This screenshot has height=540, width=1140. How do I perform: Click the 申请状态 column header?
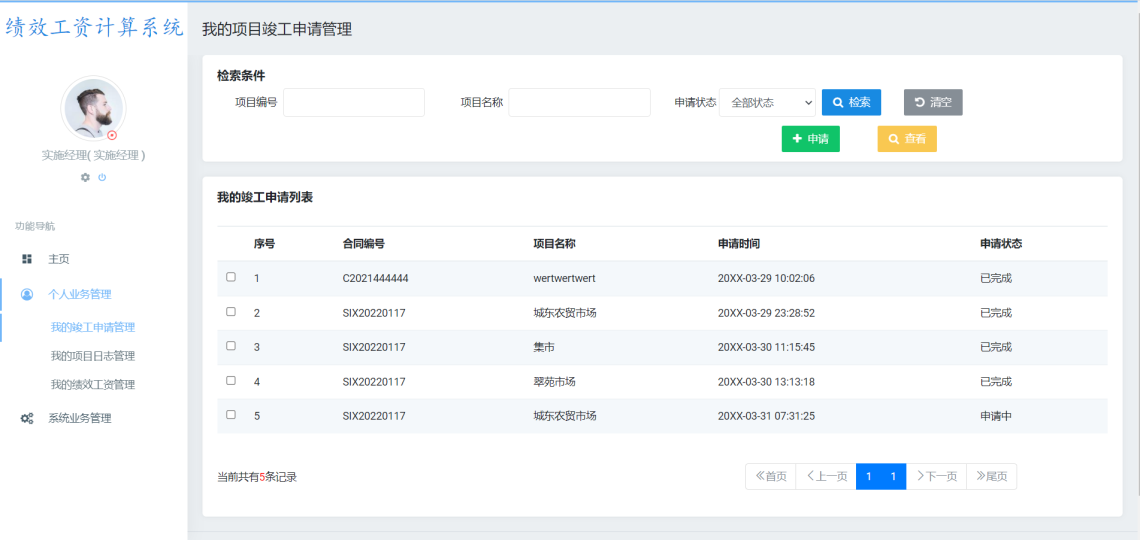[1001, 244]
